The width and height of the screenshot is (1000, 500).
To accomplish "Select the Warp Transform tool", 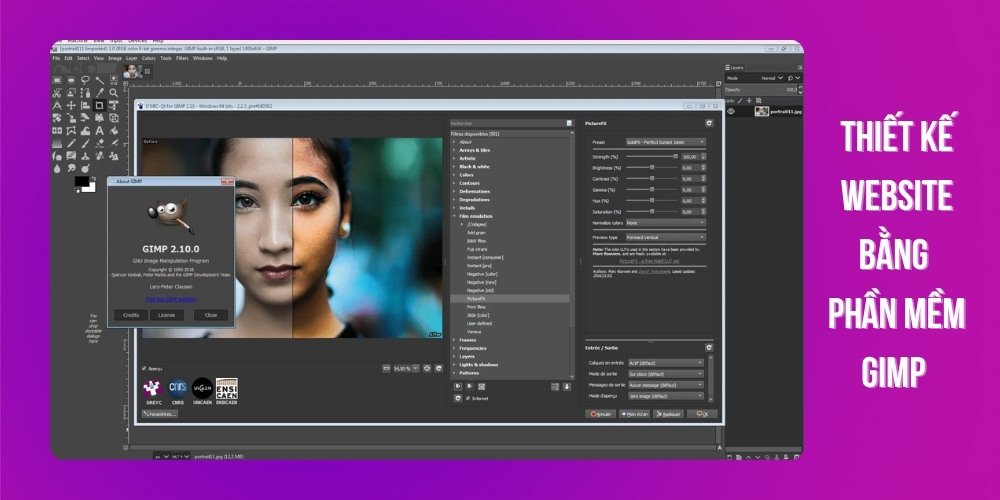I will [x=85, y=131].
